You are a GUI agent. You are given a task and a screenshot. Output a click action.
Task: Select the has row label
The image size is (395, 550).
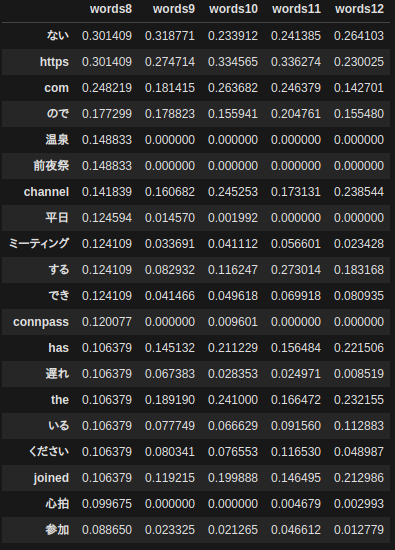coord(59,348)
